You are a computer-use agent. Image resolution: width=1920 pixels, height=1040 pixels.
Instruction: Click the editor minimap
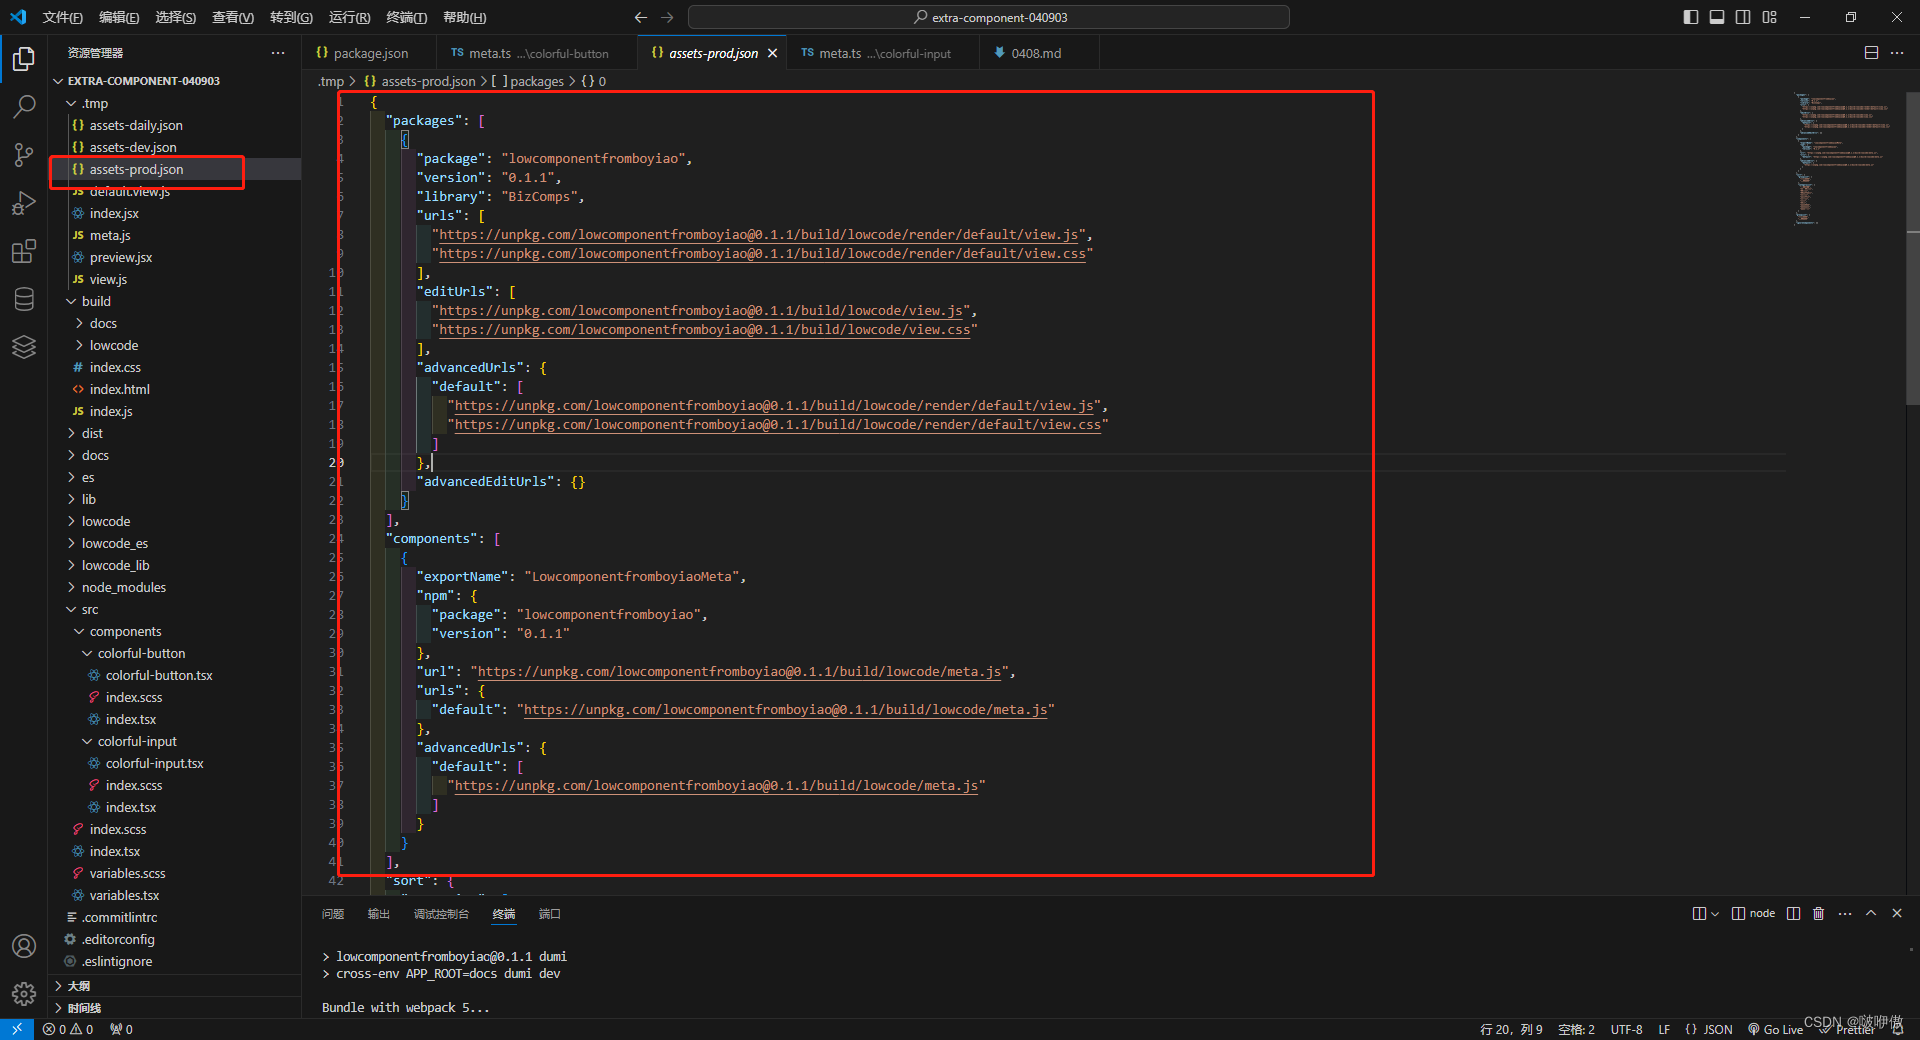pyautogui.click(x=1842, y=160)
